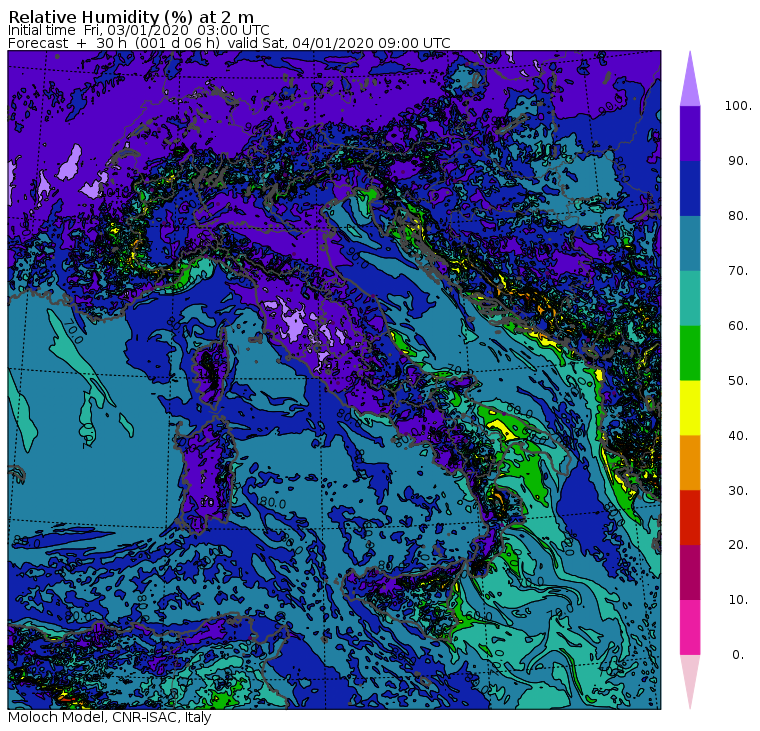Select the 20-30 red legend swatch

[x=690, y=518]
